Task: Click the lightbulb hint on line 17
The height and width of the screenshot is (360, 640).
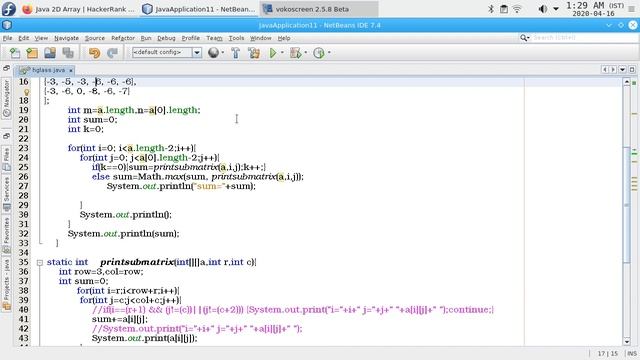Action: (x=27, y=92)
